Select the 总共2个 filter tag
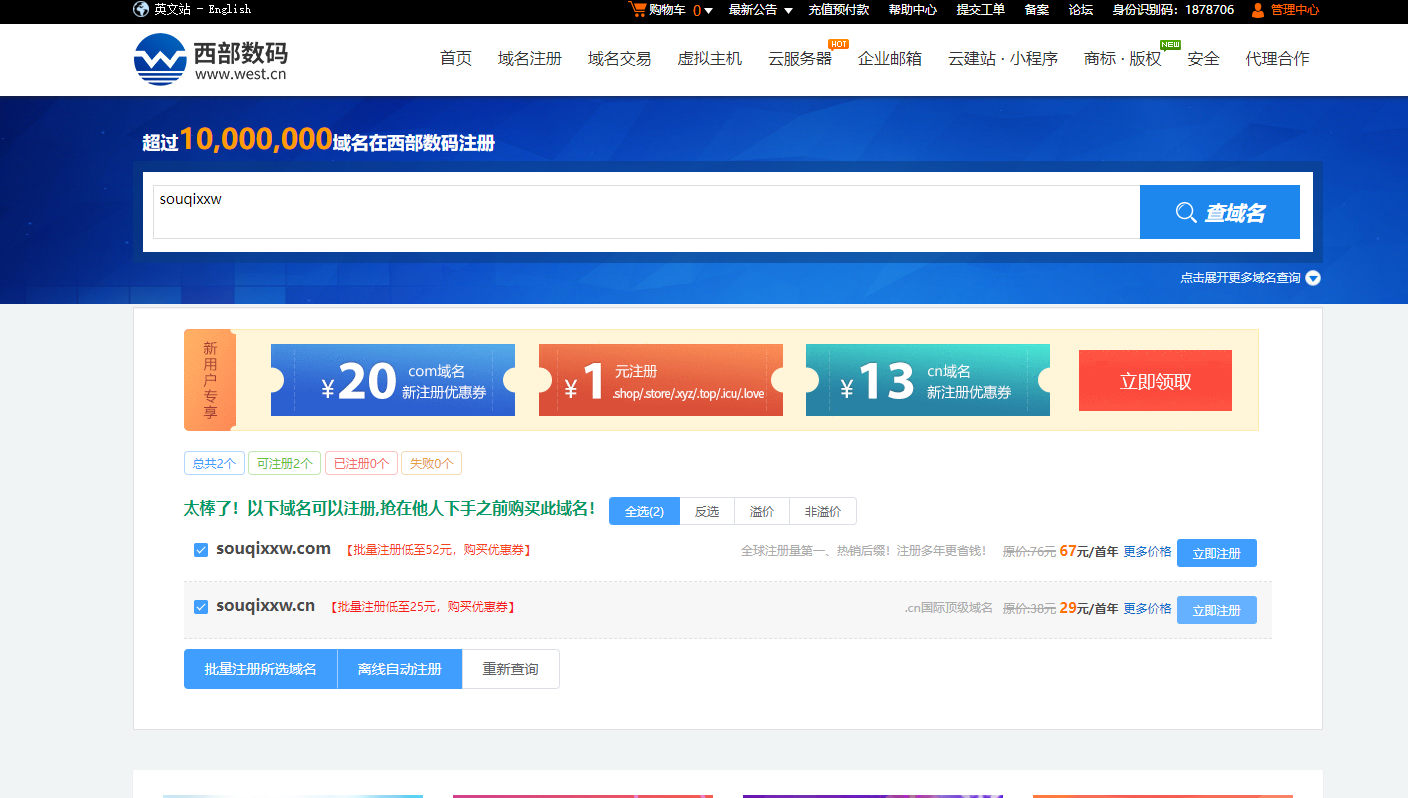The height and width of the screenshot is (798, 1408). point(214,464)
